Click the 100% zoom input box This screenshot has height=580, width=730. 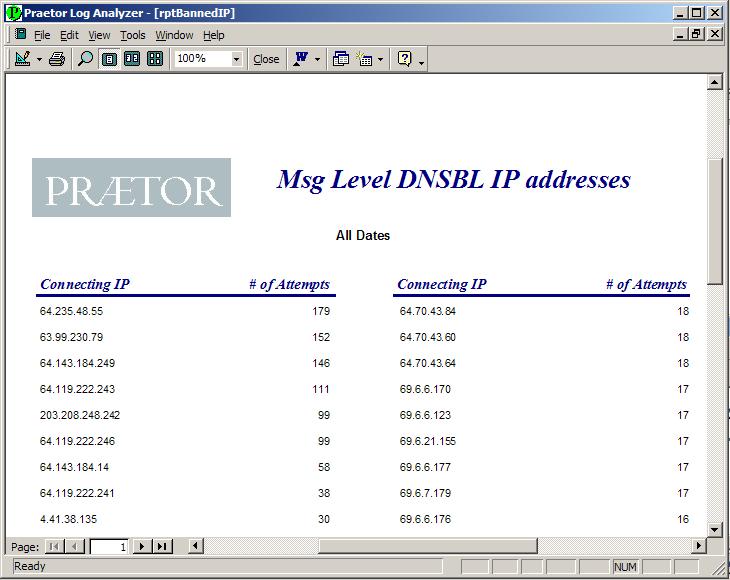coord(203,59)
